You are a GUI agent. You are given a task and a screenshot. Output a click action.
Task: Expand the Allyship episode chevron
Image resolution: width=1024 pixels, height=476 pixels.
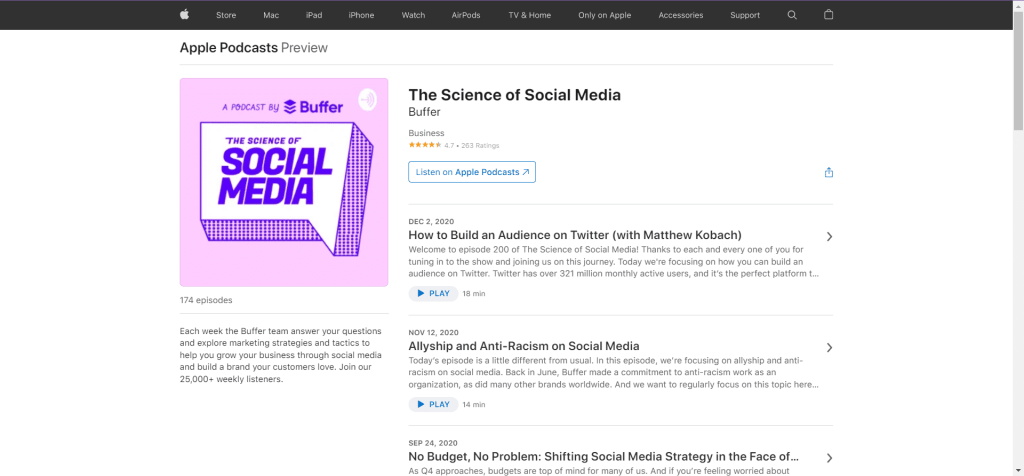tap(829, 348)
